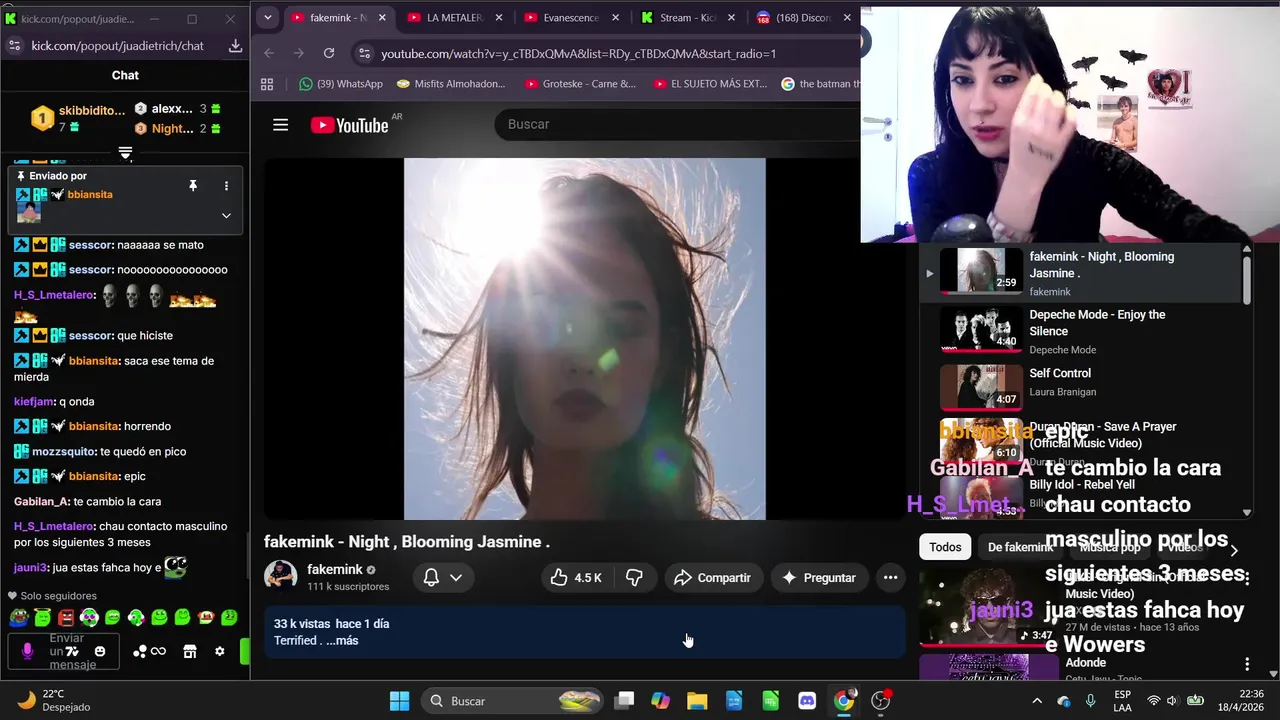Show next filter chips arrow

(1234, 549)
